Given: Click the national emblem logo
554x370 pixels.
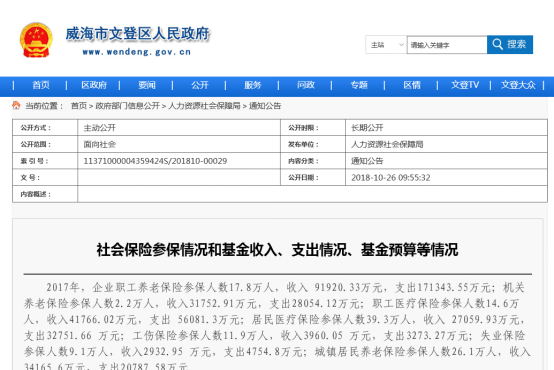Looking at the screenshot, I should pyautogui.click(x=36, y=40).
